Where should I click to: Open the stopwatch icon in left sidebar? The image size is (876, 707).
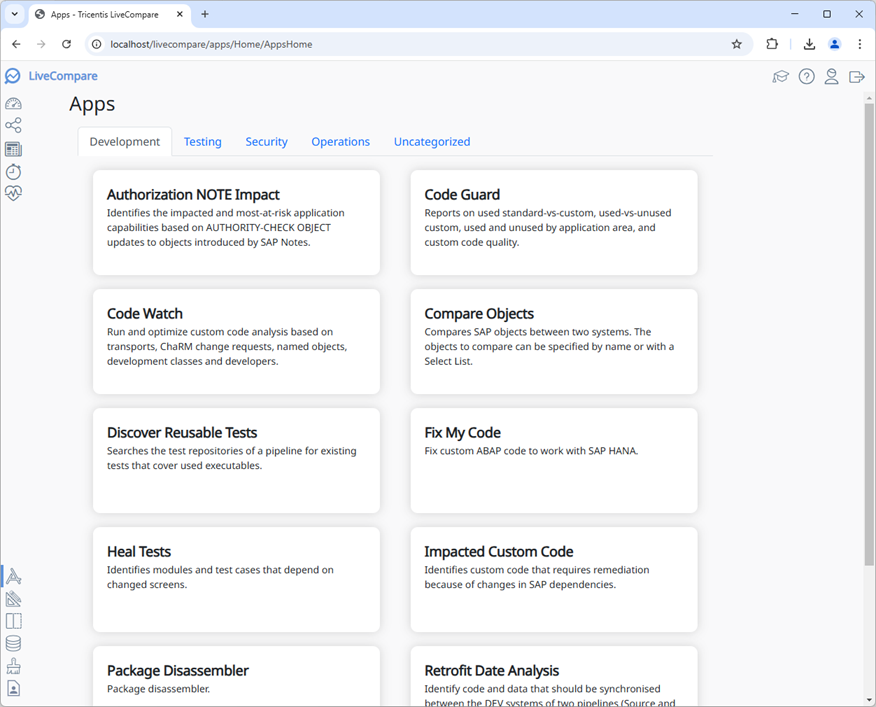pyautogui.click(x=13, y=172)
